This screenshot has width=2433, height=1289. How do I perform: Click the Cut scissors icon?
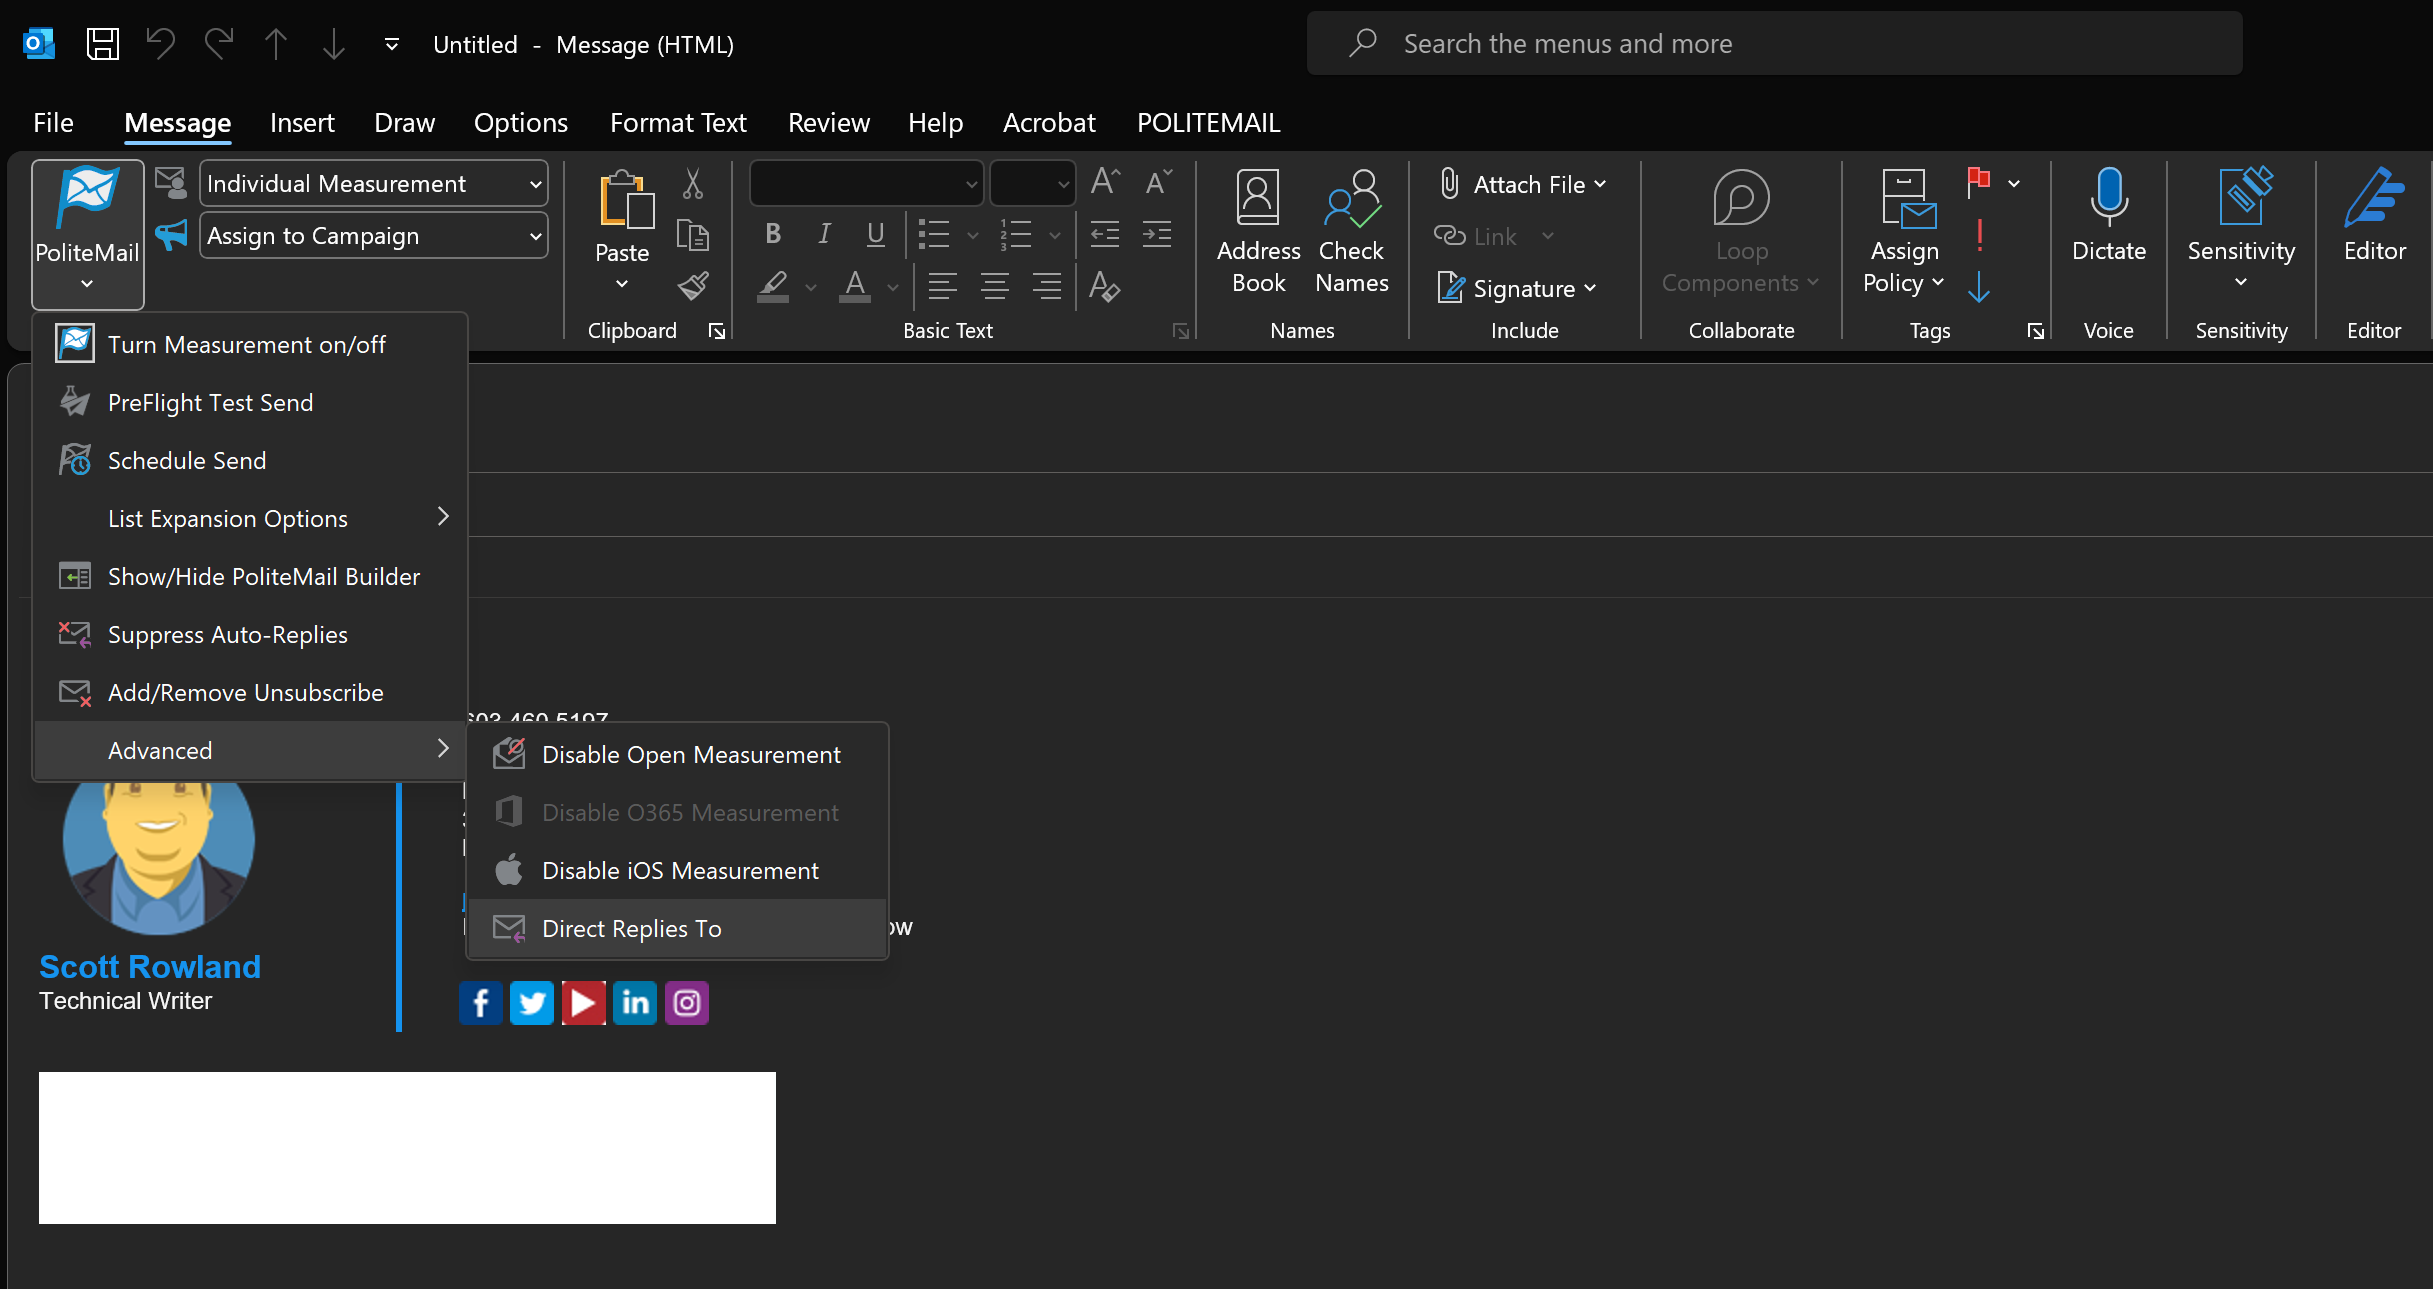click(x=692, y=184)
